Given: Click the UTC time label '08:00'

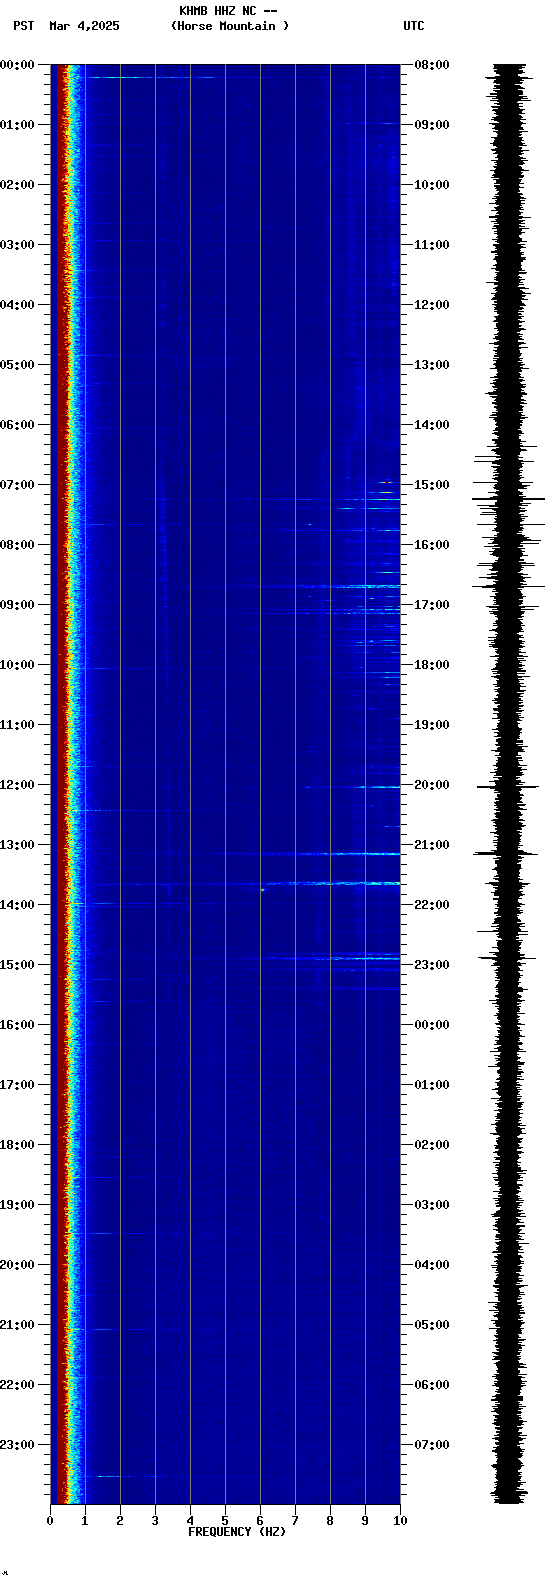Looking at the screenshot, I should (x=432, y=65).
